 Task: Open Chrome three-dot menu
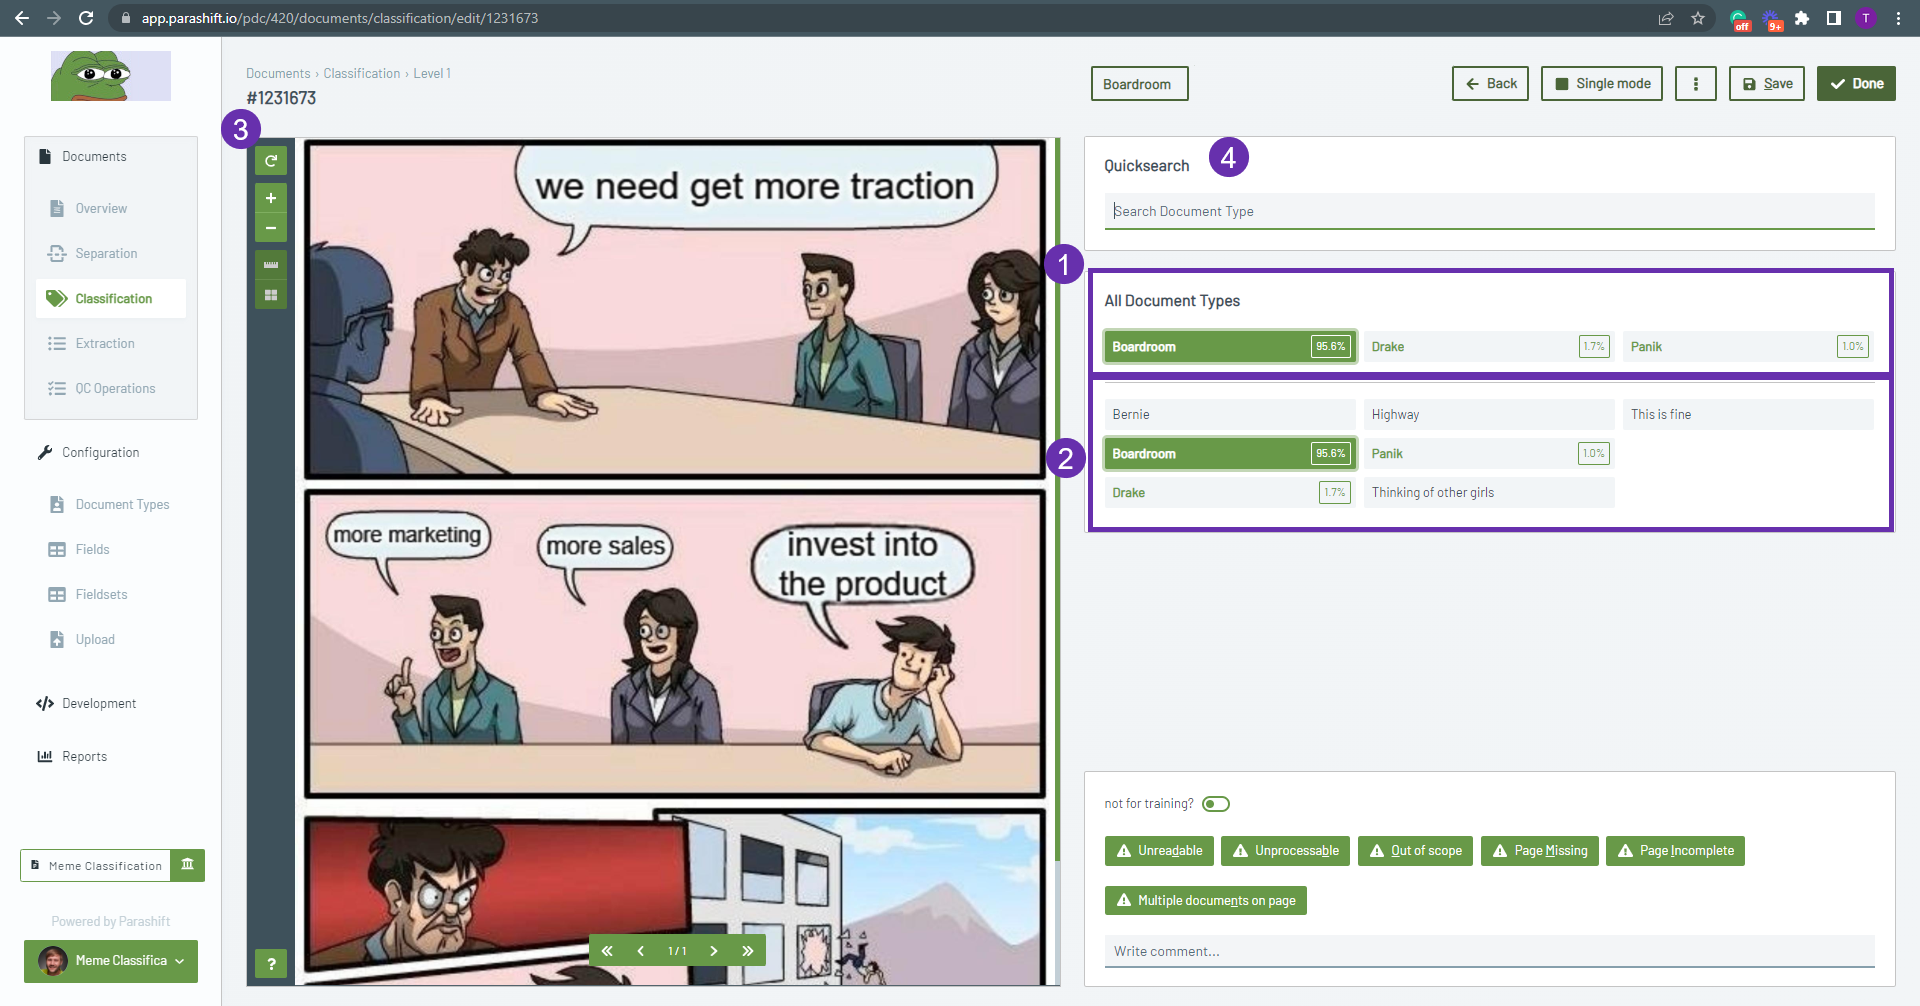pyautogui.click(x=1898, y=18)
